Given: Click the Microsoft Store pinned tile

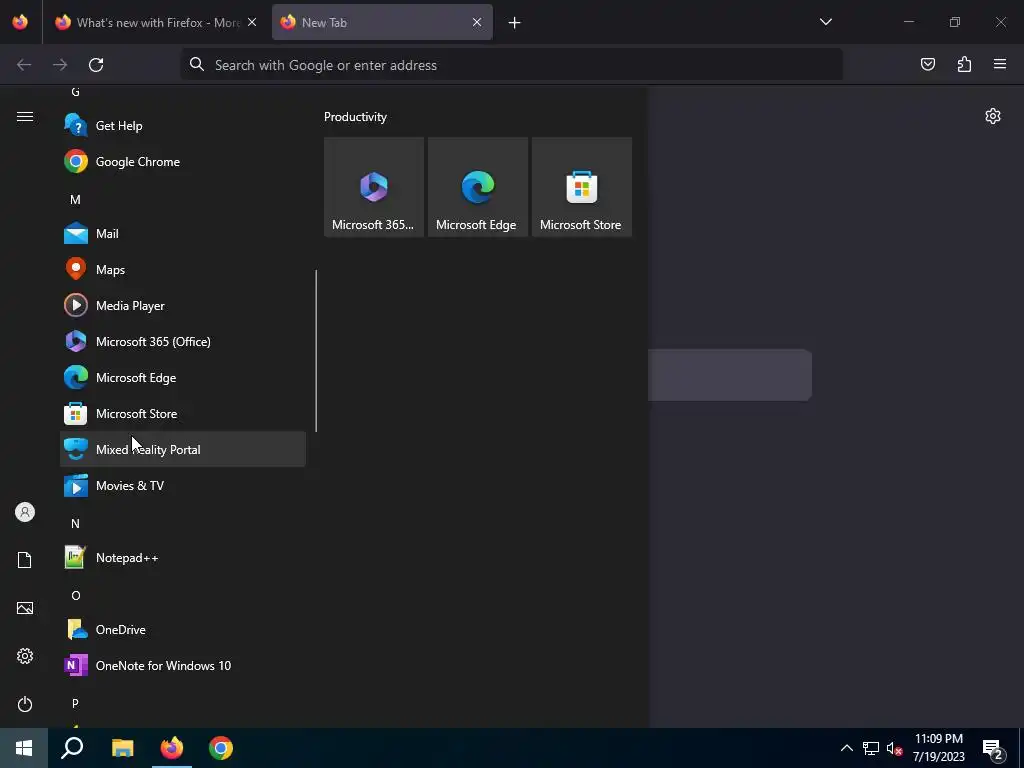Looking at the screenshot, I should pos(581,187).
